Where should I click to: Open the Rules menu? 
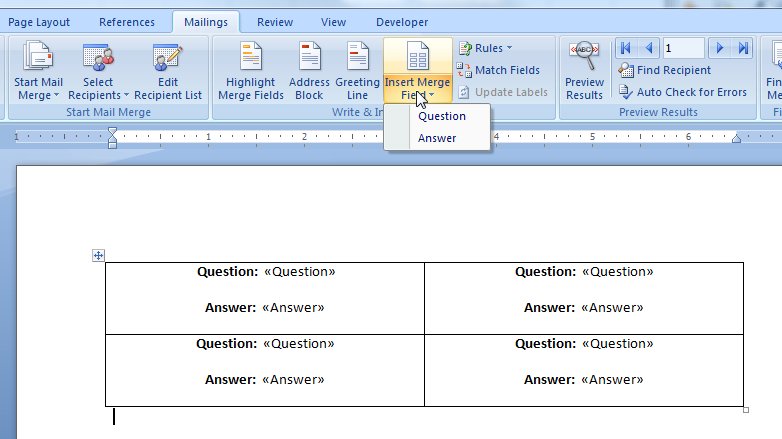coord(485,48)
